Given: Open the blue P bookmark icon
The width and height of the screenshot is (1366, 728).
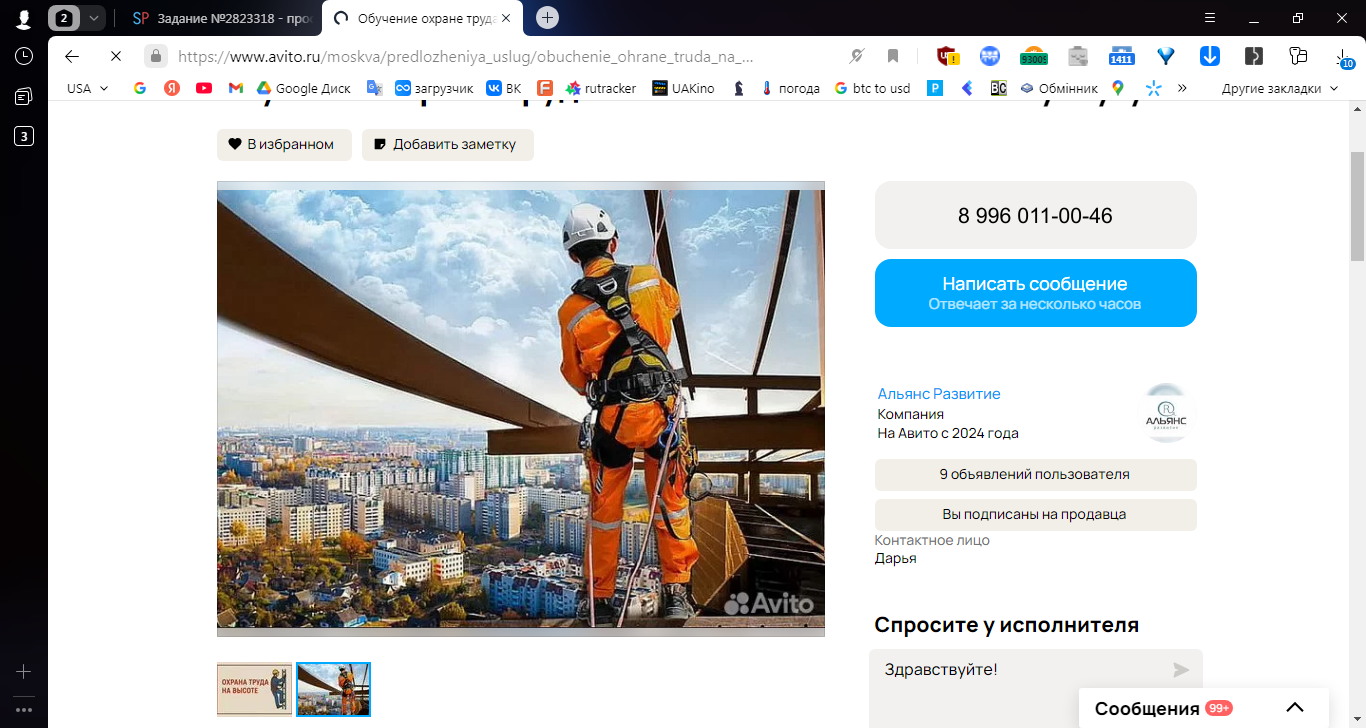Looking at the screenshot, I should tap(935, 88).
